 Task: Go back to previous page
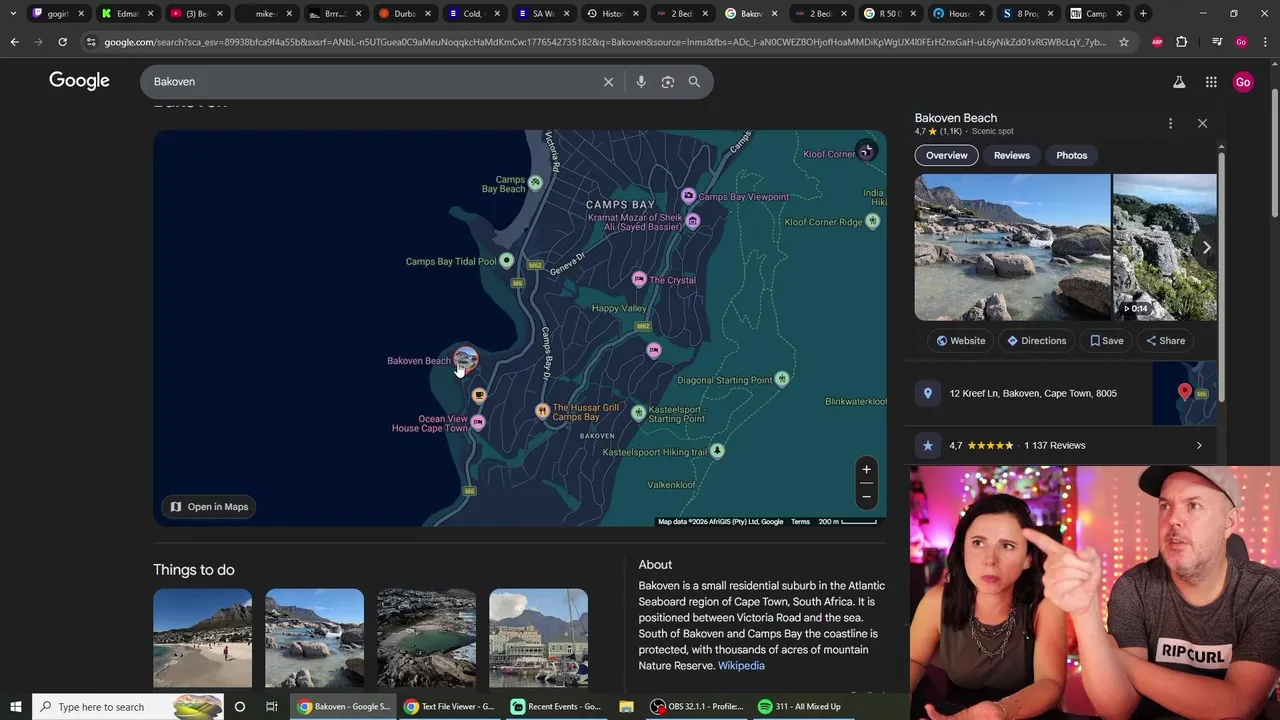(14, 42)
